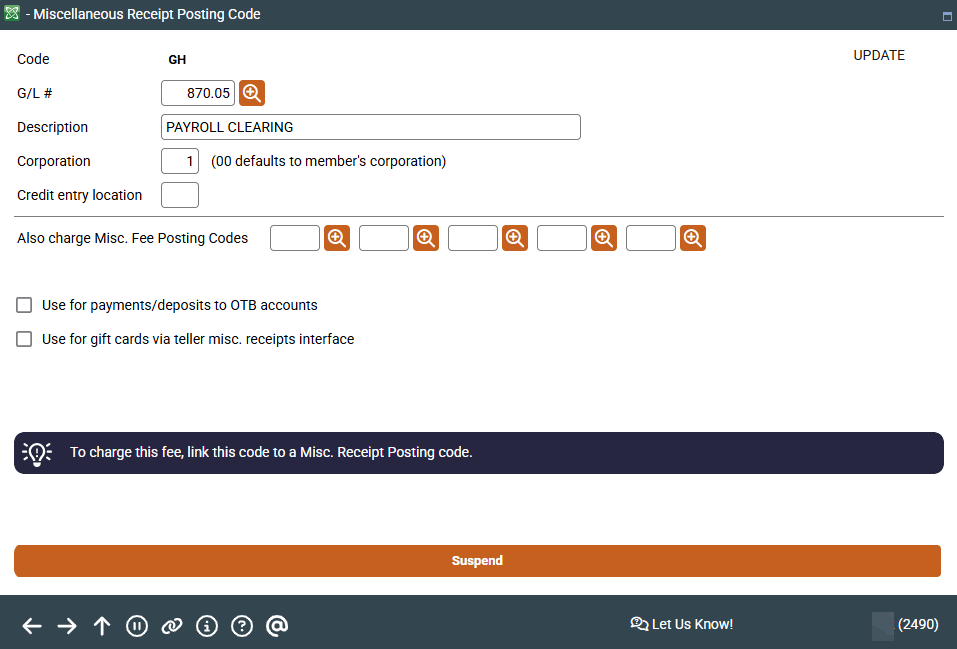Open lookup for fifth Misc. Fee Posting Code
The height and width of the screenshot is (649, 957).
[693, 238]
